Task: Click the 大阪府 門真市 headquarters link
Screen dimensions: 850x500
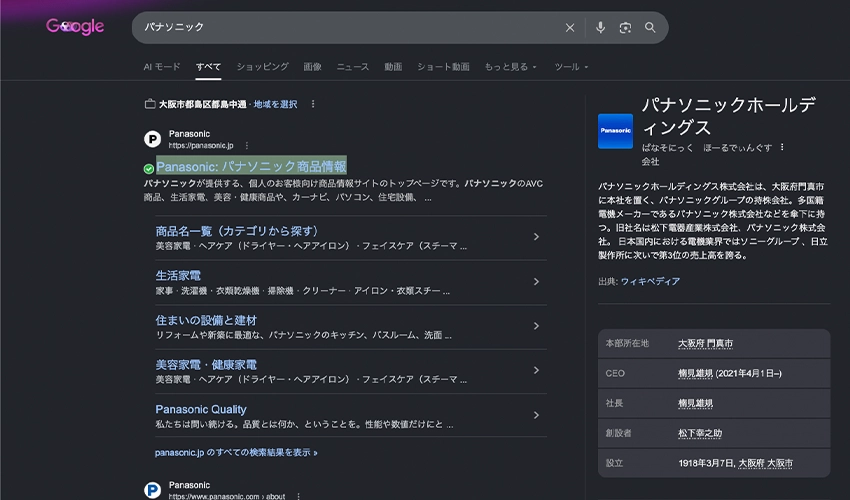Action: tap(705, 343)
